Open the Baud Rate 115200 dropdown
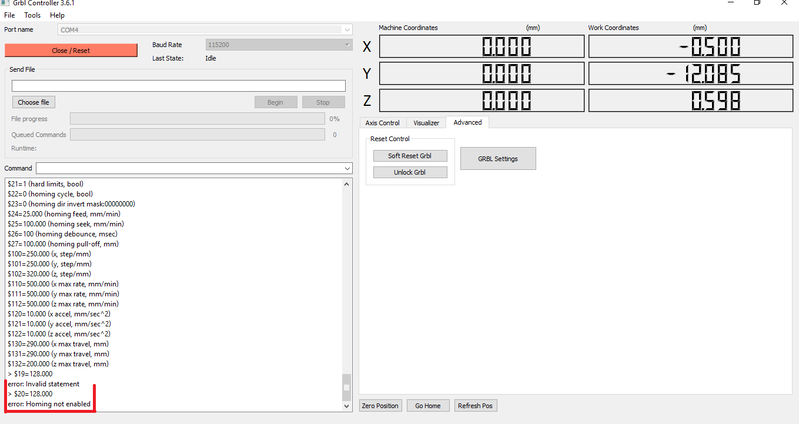 pyautogui.click(x=279, y=45)
